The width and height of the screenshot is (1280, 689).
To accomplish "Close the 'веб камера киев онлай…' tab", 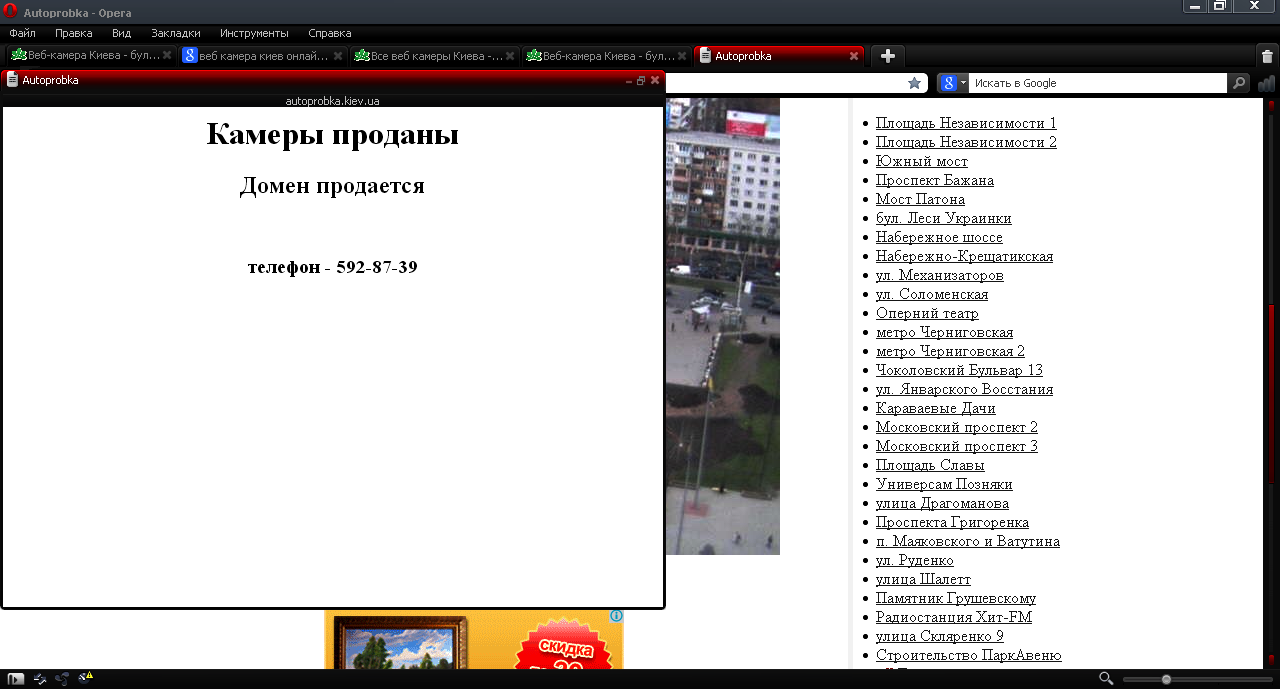I will tap(338, 56).
